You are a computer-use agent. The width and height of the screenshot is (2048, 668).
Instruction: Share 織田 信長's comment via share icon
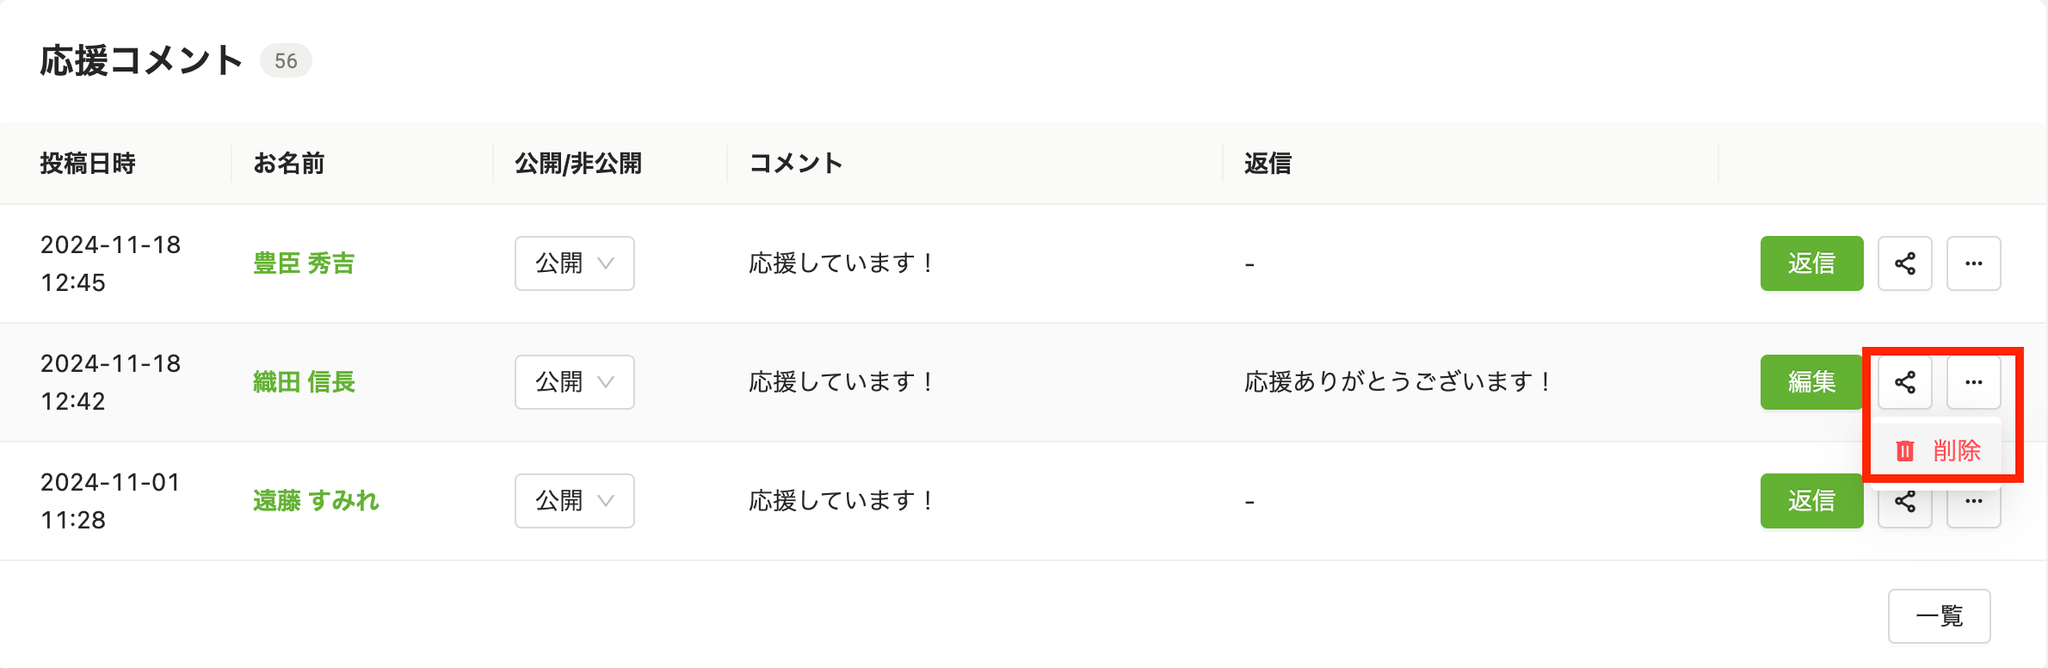pyautogui.click(x=1905, y=382)
